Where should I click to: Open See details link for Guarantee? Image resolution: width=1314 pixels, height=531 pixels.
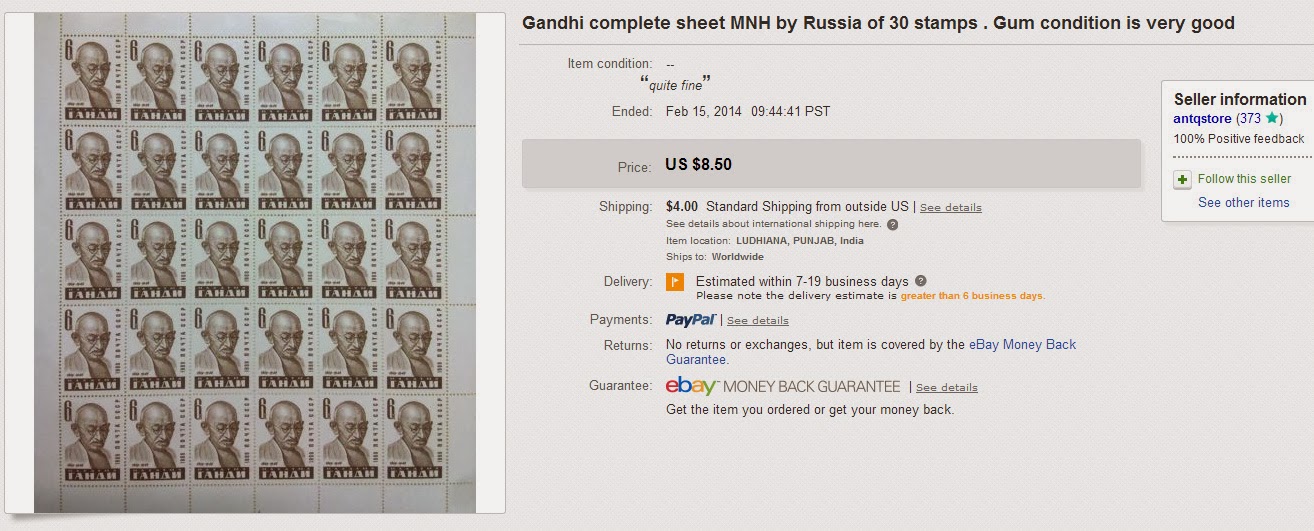pyautogui.click(x=946, y=388)
